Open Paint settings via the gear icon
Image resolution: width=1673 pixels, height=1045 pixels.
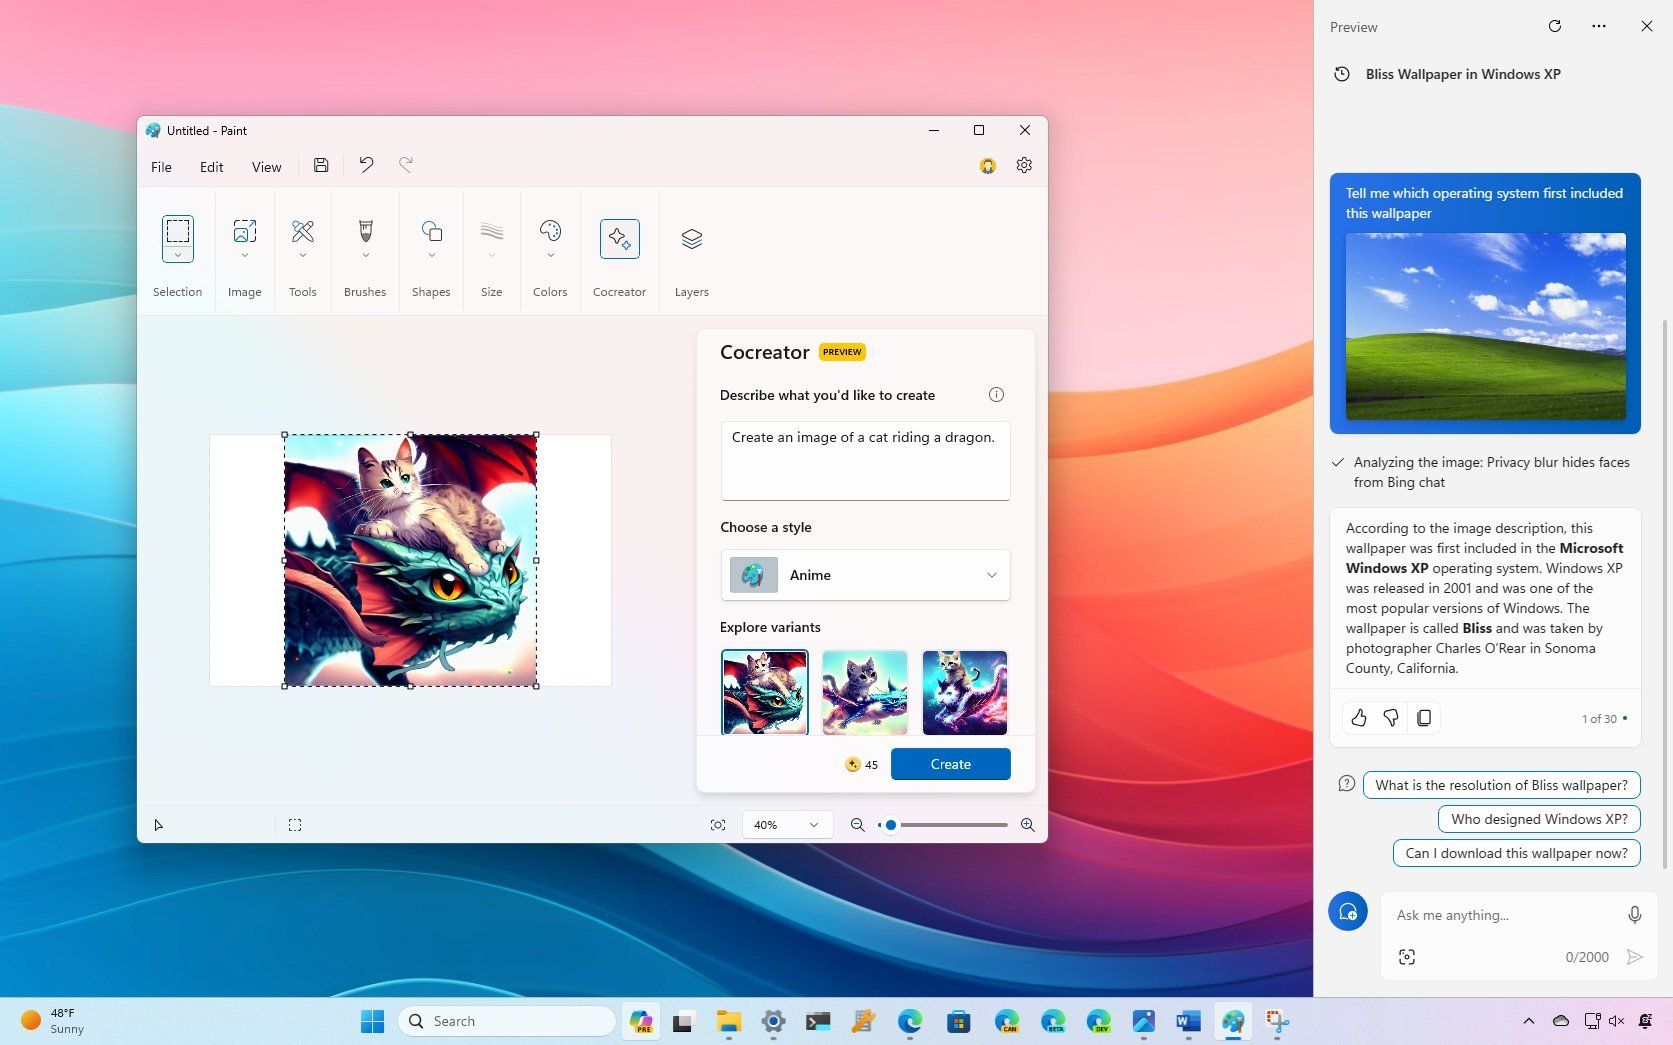click(1023, 165)
